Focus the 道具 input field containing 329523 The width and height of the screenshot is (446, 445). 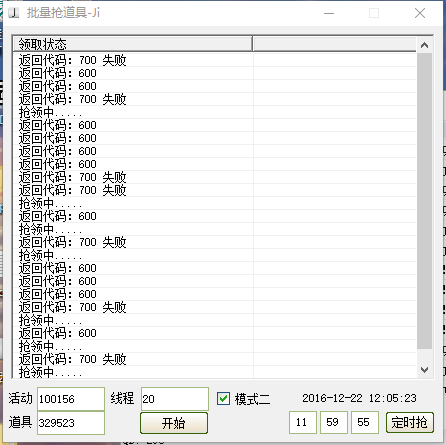(71, 423)
